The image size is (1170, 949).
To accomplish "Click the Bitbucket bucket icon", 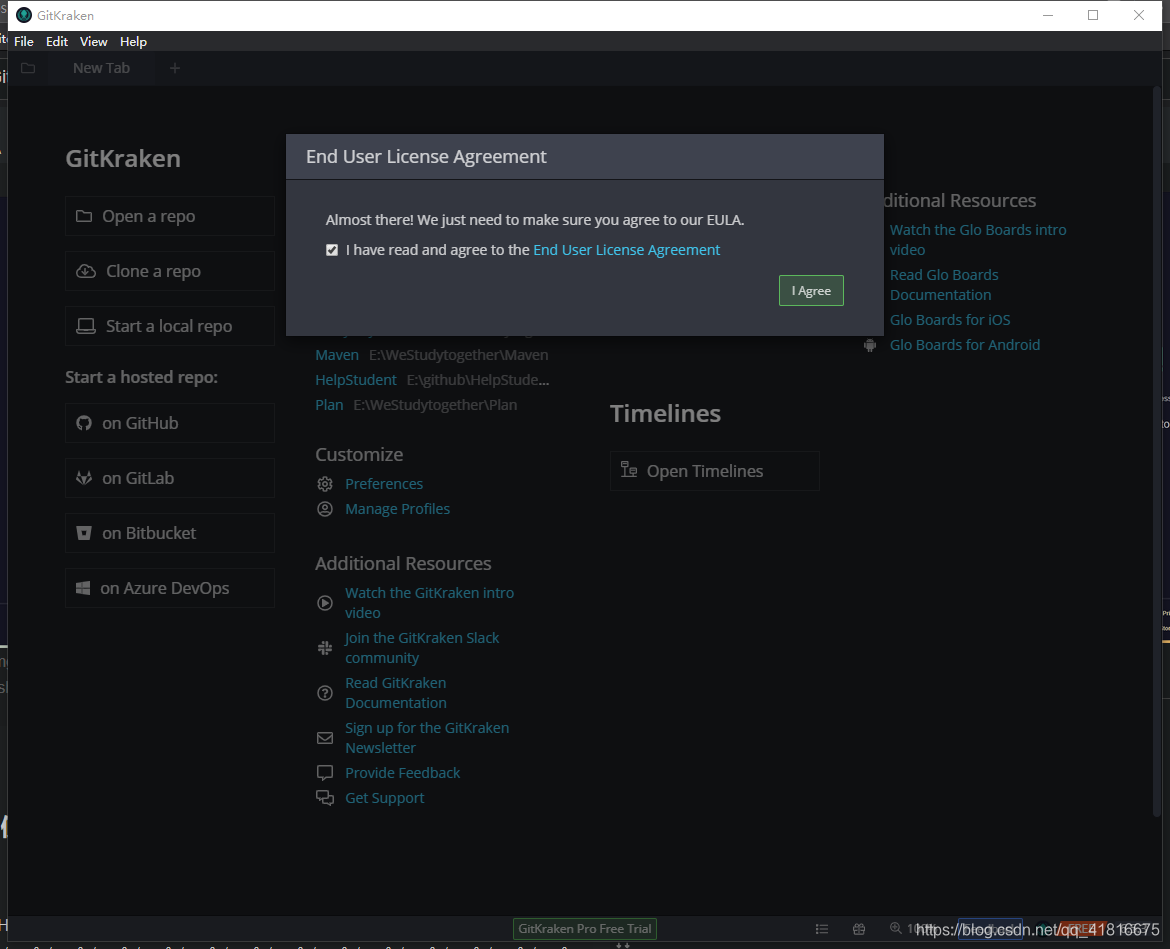I will coord(84,533).
